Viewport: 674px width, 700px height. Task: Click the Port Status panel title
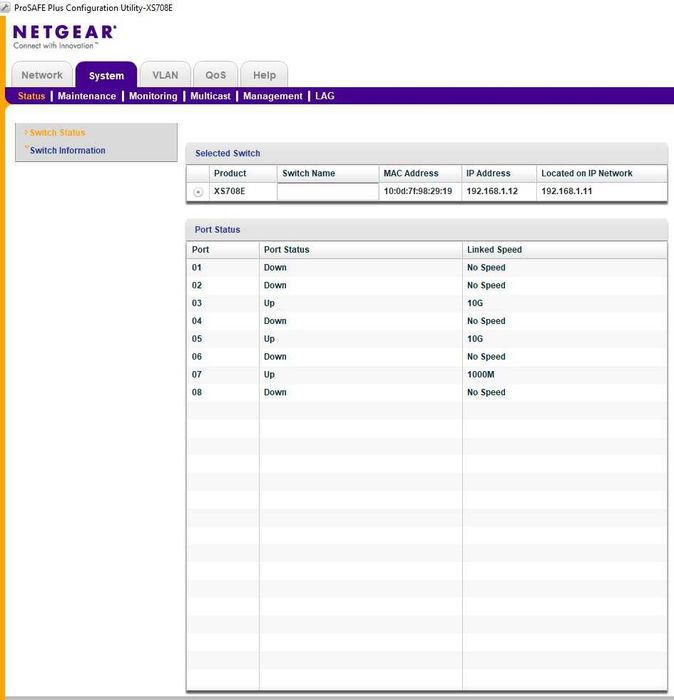tap(217, 229)
